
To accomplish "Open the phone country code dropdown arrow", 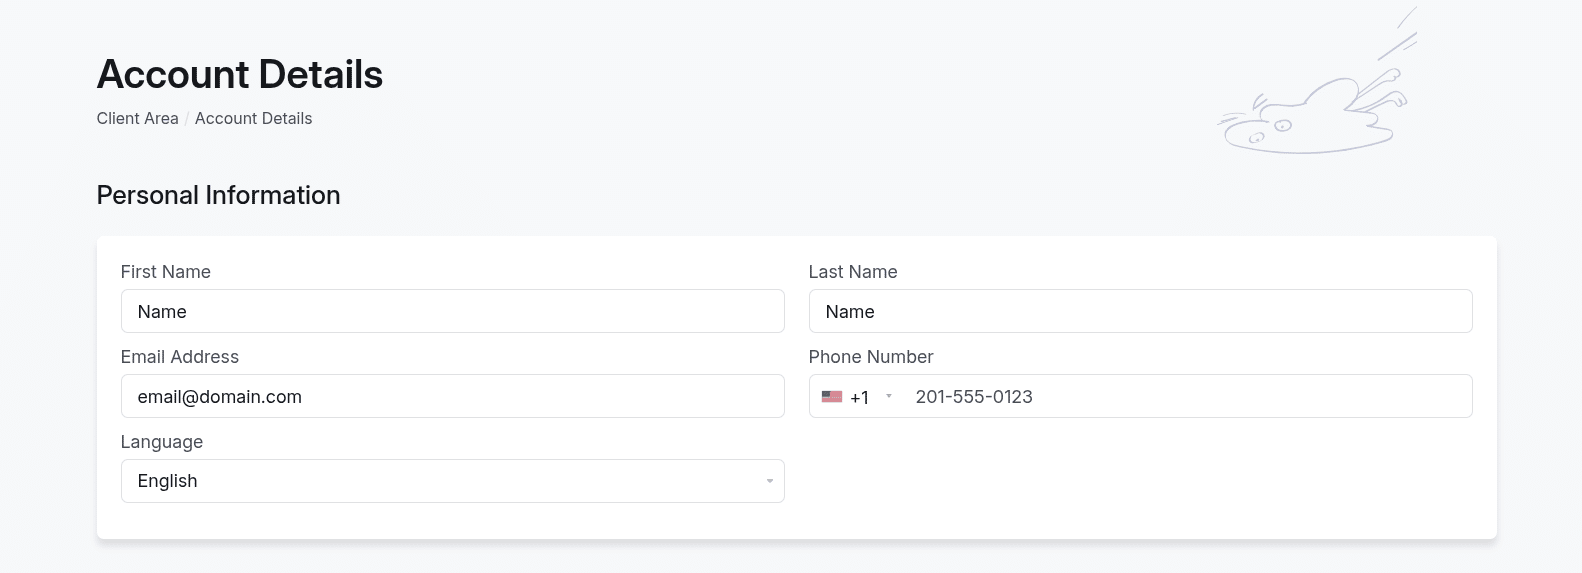I will pos(889,397).
